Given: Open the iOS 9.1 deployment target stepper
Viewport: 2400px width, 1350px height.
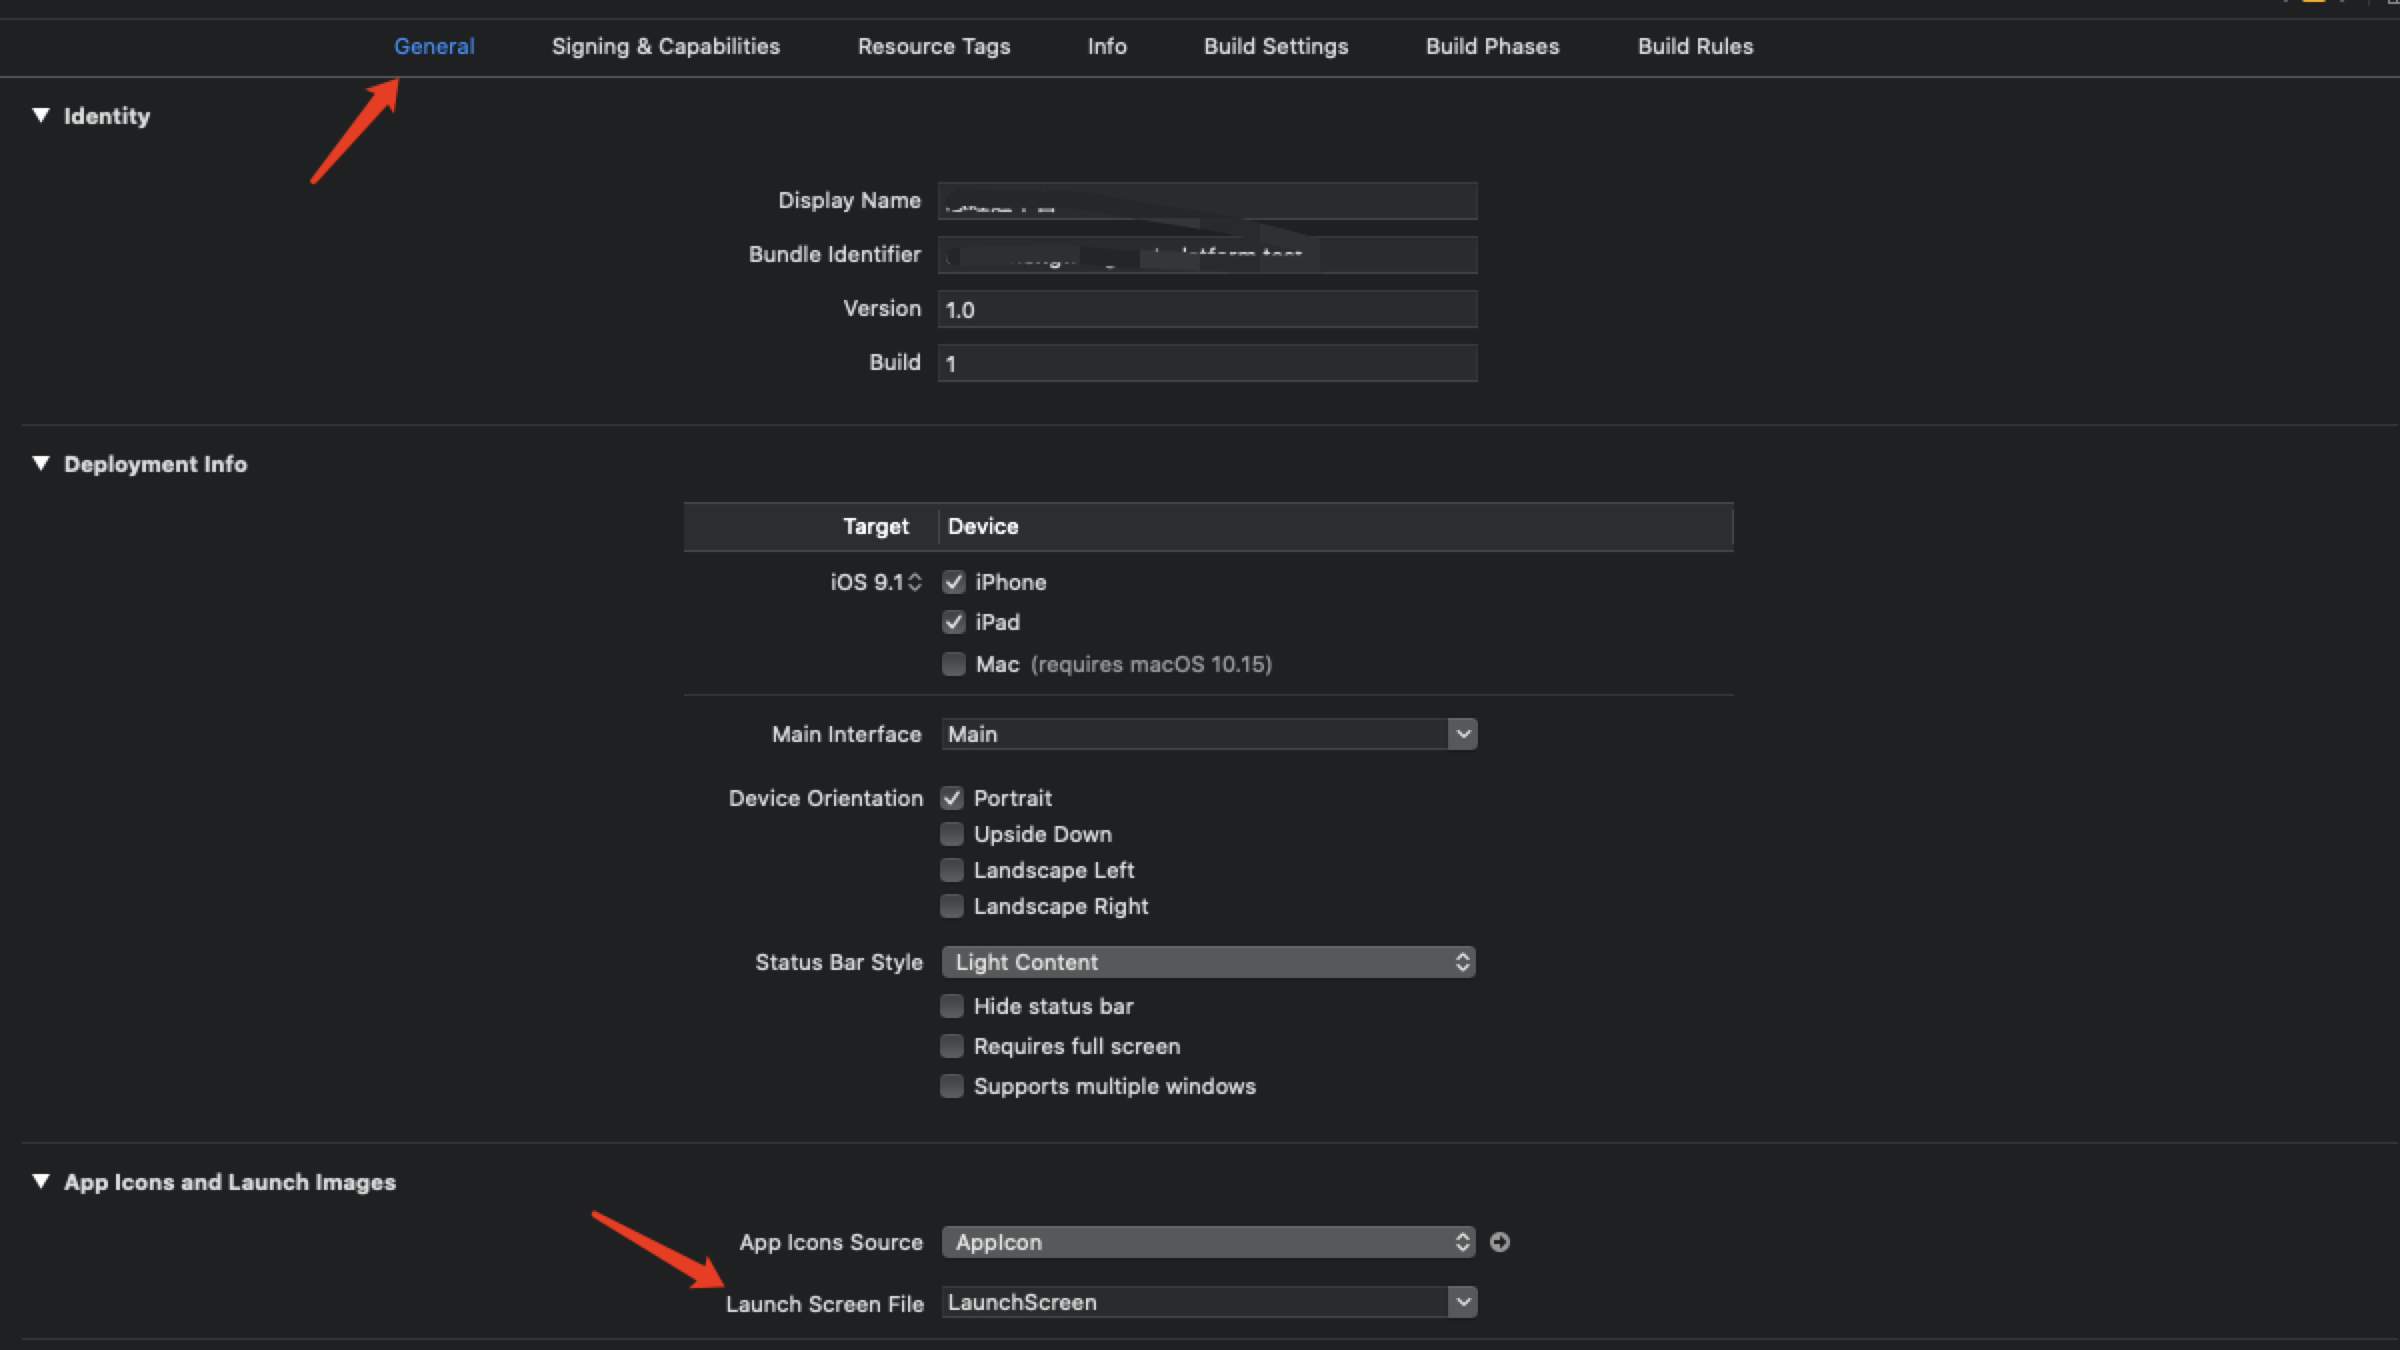Looking at the screenshot, I should pos(914,582).
